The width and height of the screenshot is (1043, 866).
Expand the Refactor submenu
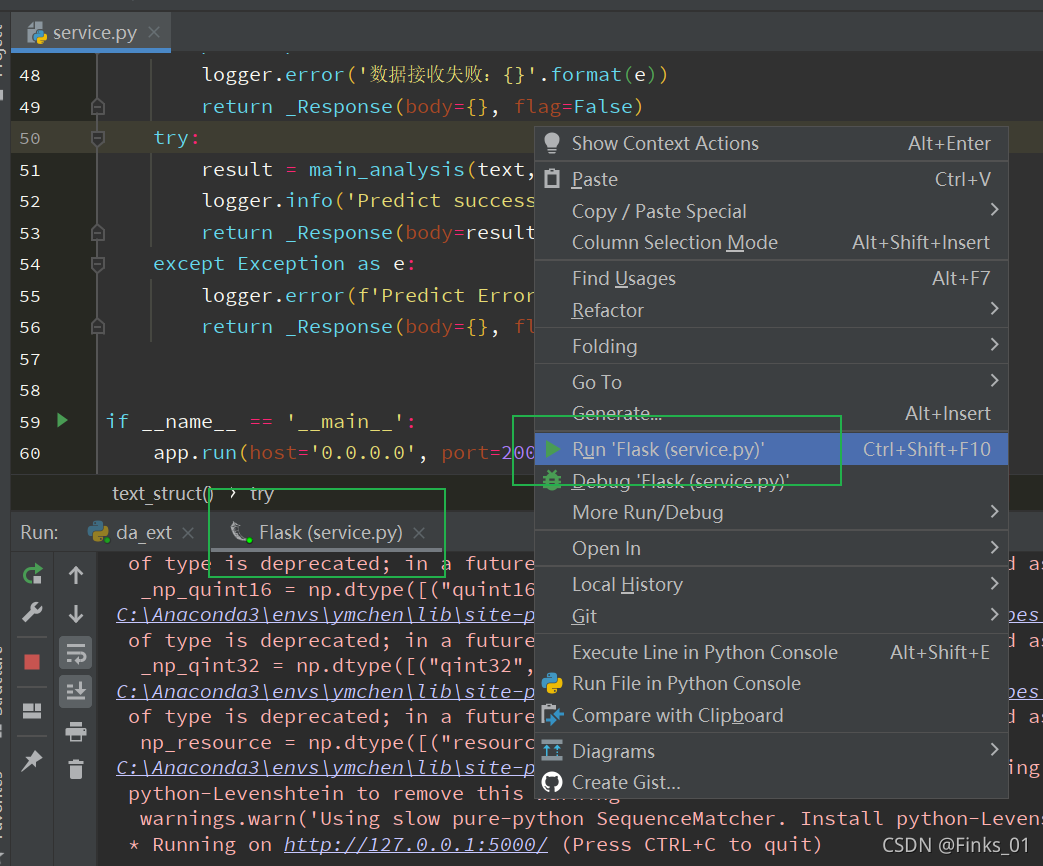pos(772,311)
